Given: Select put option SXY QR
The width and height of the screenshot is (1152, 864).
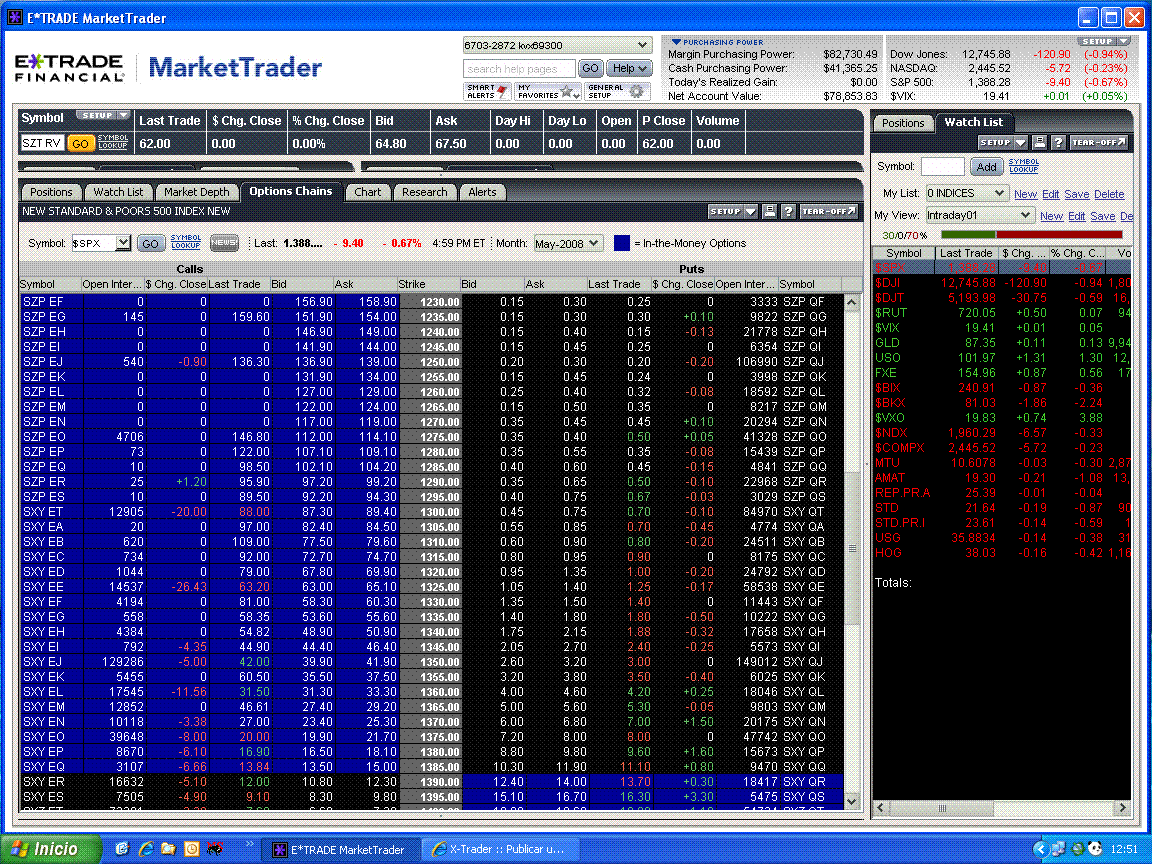Looking at the screenshot, I should coord(804,782).
